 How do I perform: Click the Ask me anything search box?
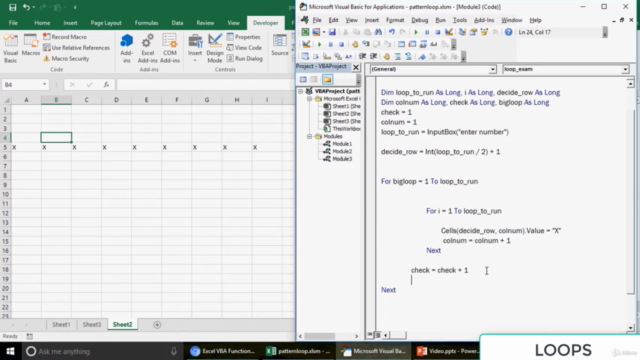pos(101,351)
